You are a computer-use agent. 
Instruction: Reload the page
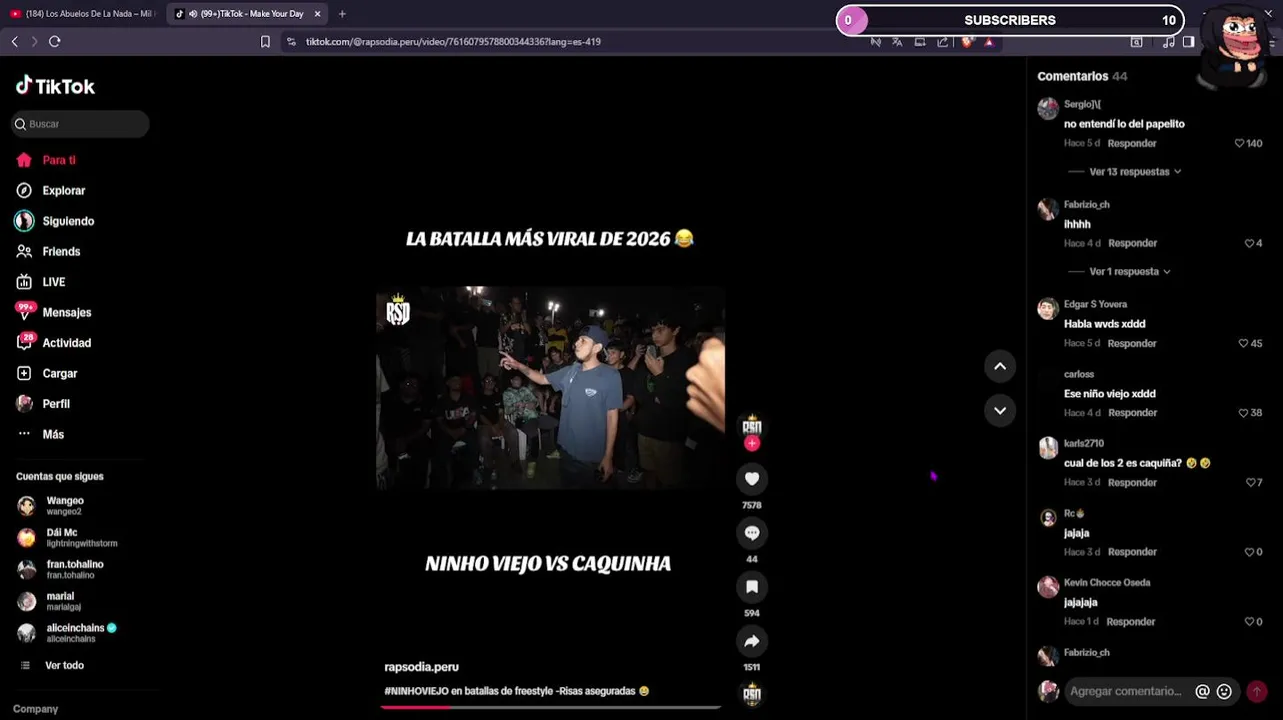55,41
